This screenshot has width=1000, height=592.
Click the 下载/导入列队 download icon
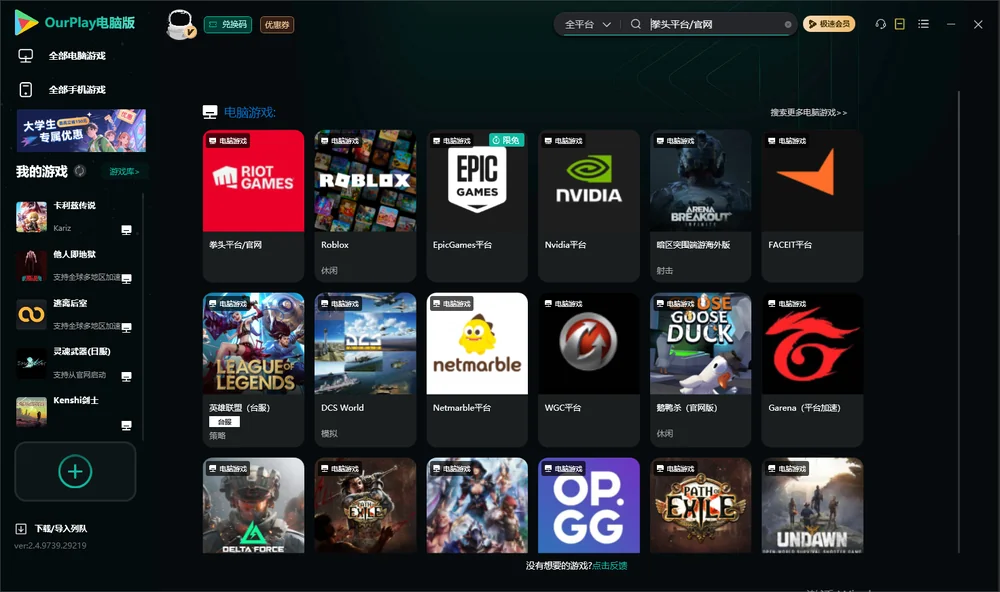(21, 528)
